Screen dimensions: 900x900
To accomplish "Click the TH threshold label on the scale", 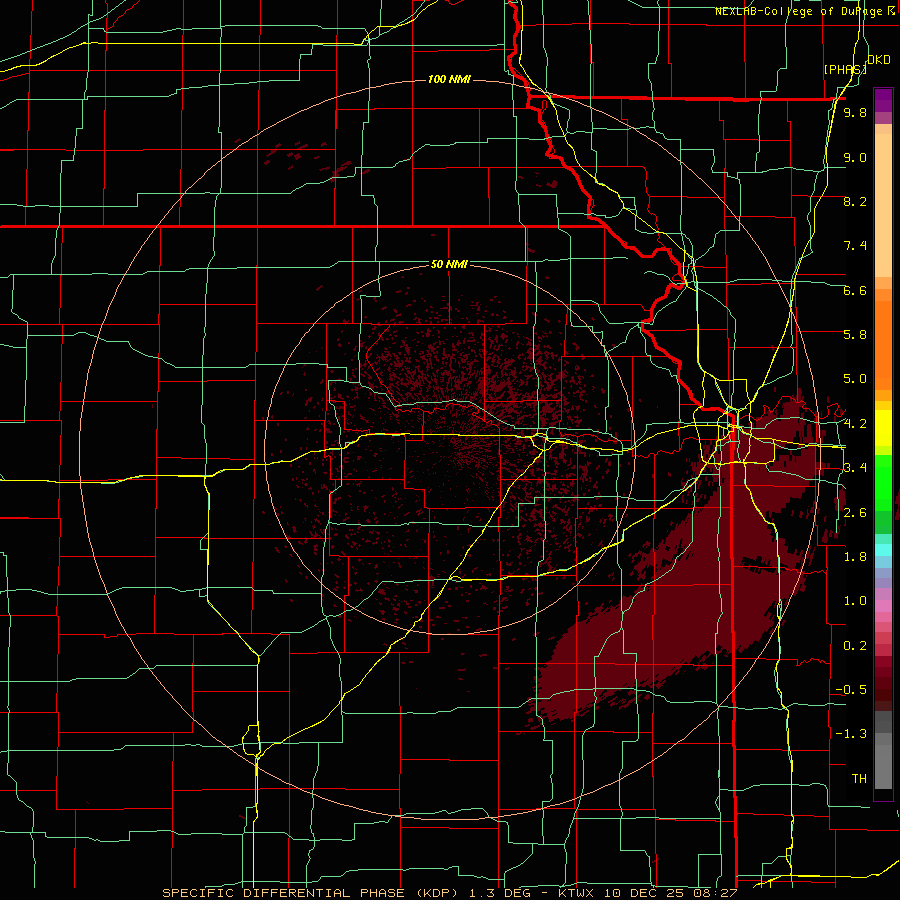I will click(x=859, y=779).
